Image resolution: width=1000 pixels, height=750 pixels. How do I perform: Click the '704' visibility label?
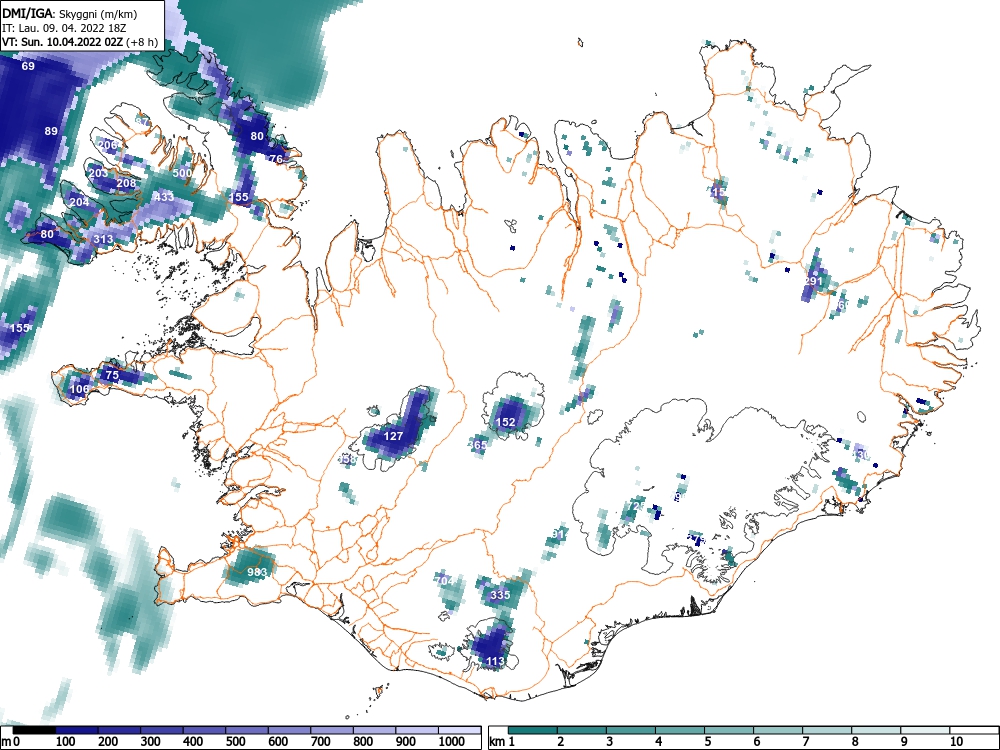pyautogui.click(x=445, y=581)
